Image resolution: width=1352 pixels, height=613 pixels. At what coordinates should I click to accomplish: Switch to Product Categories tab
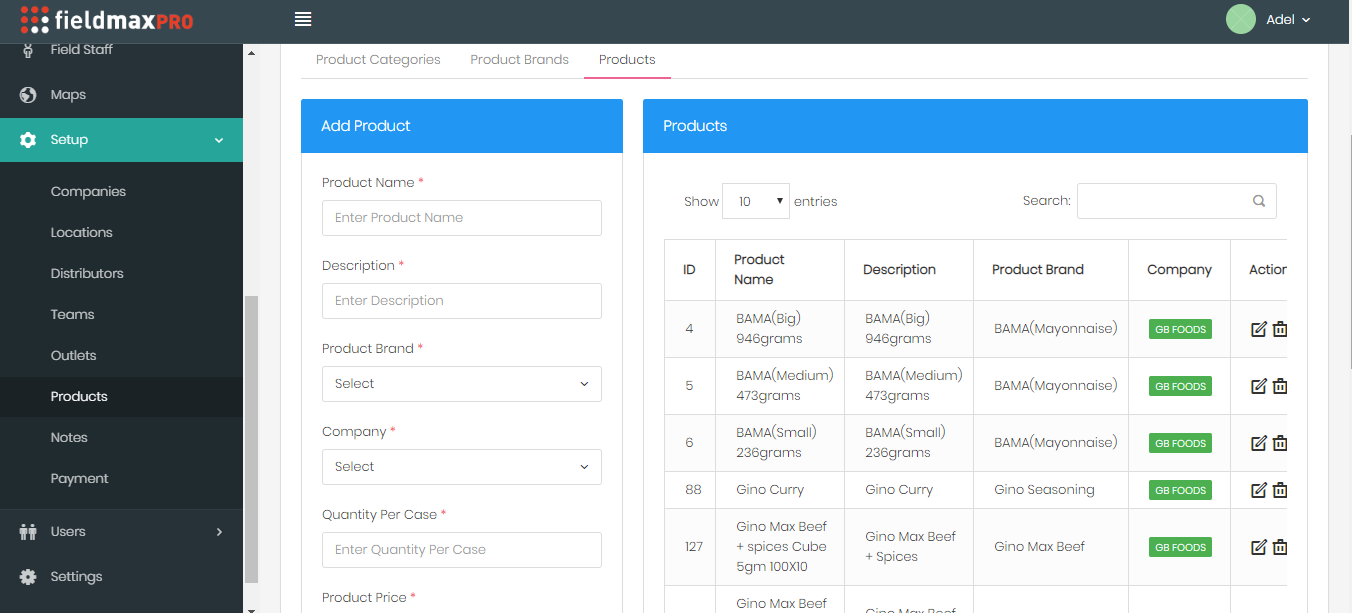[378, 60]
